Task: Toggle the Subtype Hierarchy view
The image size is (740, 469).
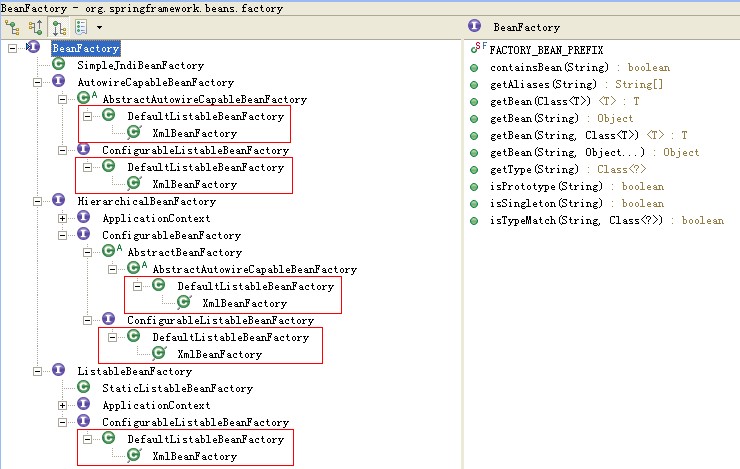Action: [x=59, y=28]
